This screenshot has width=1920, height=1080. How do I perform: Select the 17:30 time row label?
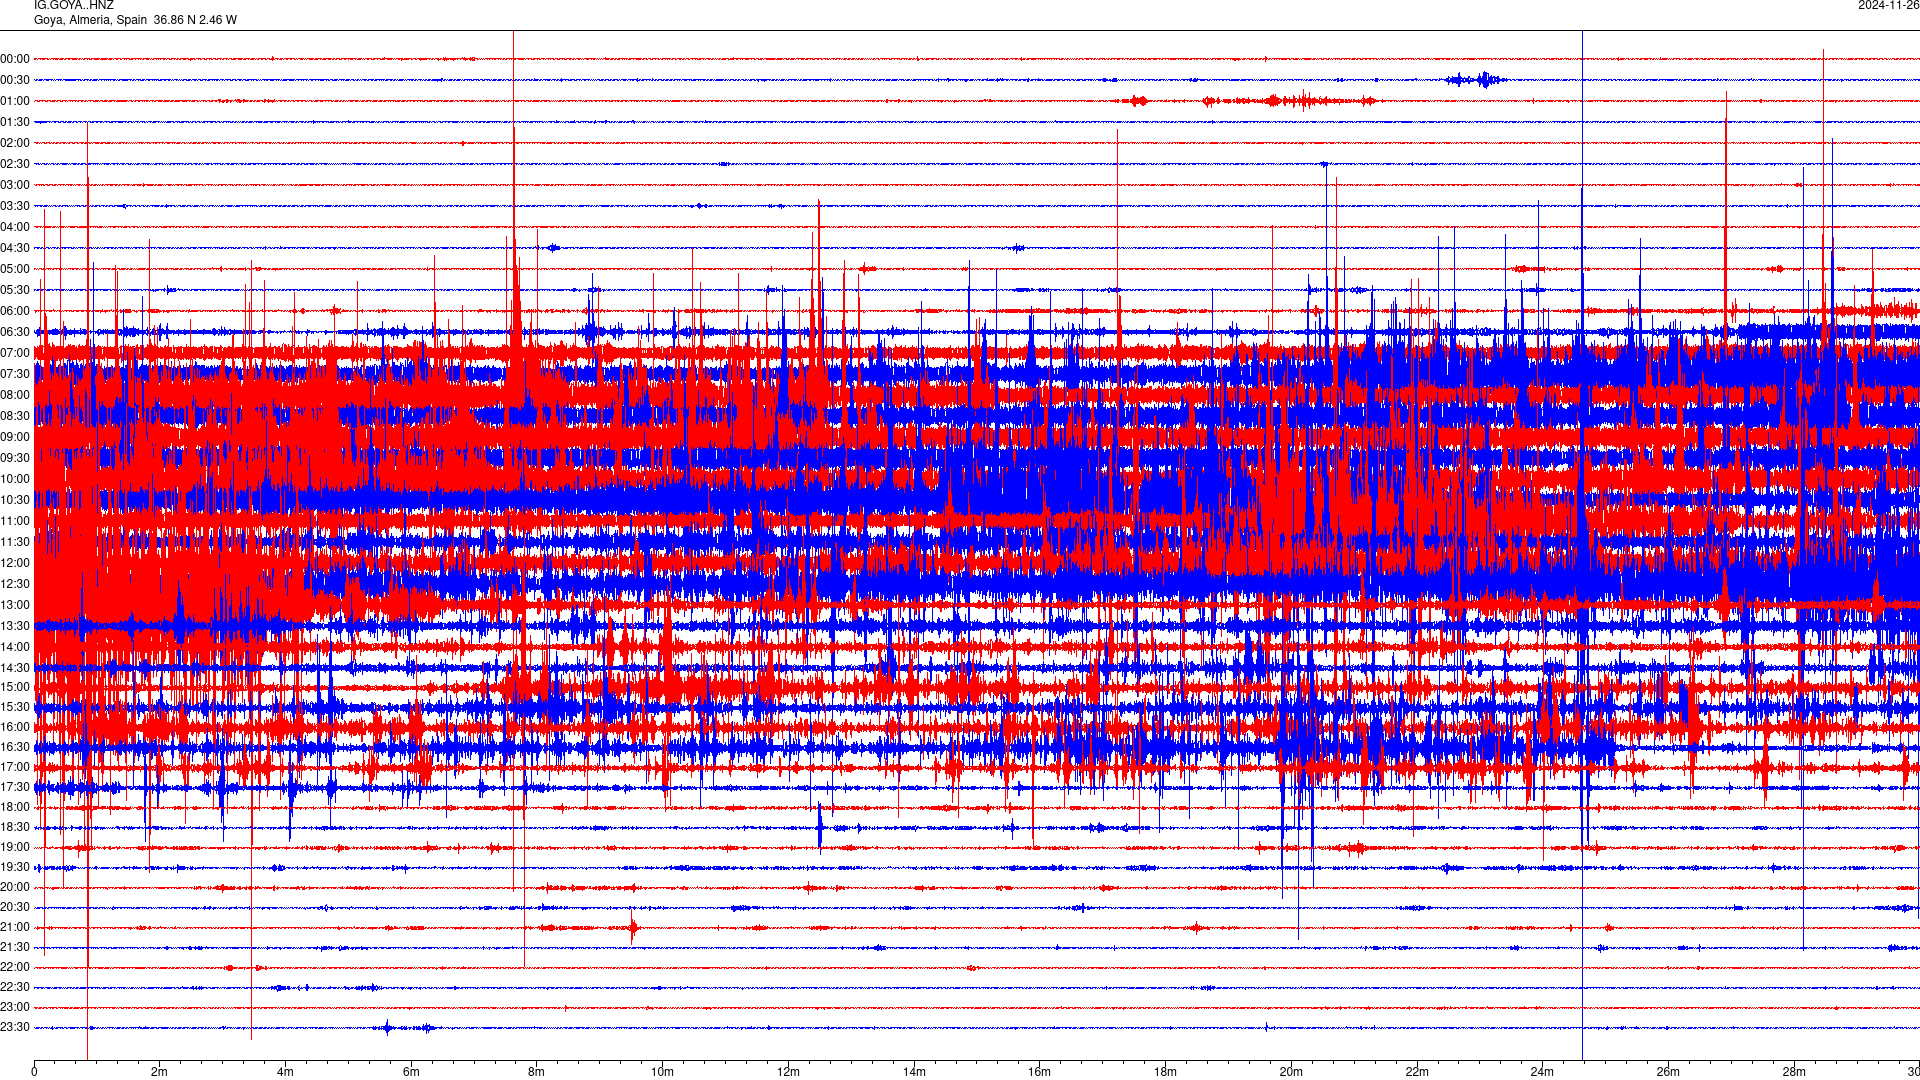coord(15,787)
